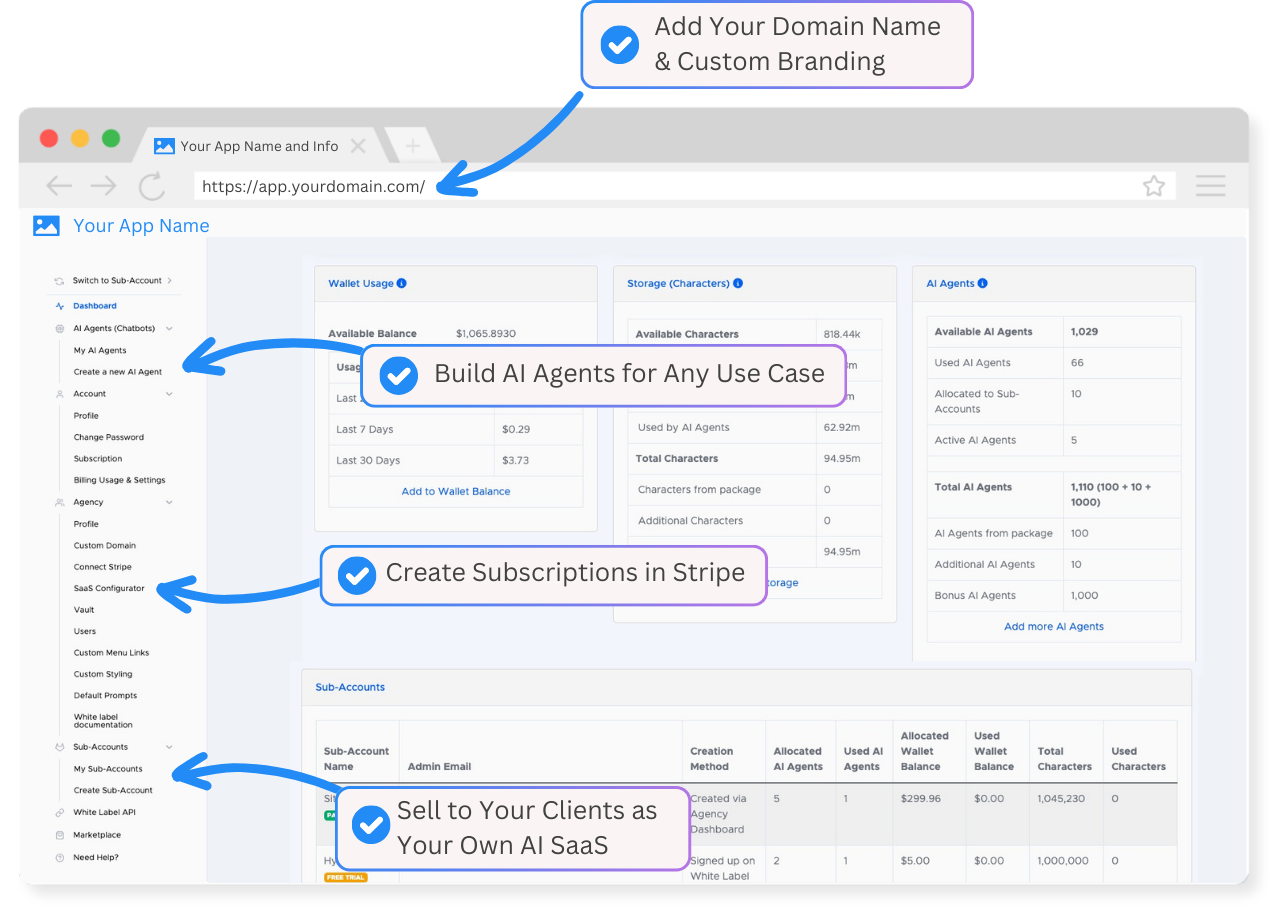Click the $1,065.8930 available balance value
The image size is (1287, 913).
pyautogui.click(x=486, y=334)
